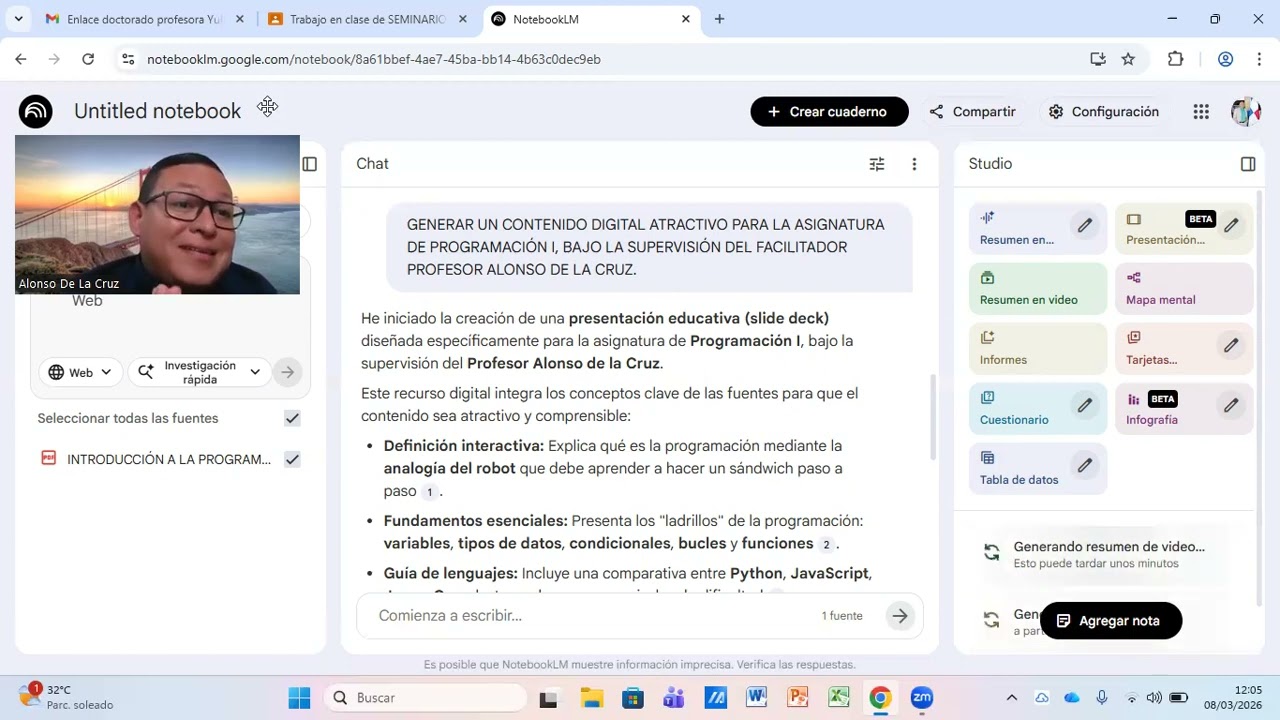The image size is (1280, 720).
Task: Open citation 2 reference chip
Action: click(826, 544)
